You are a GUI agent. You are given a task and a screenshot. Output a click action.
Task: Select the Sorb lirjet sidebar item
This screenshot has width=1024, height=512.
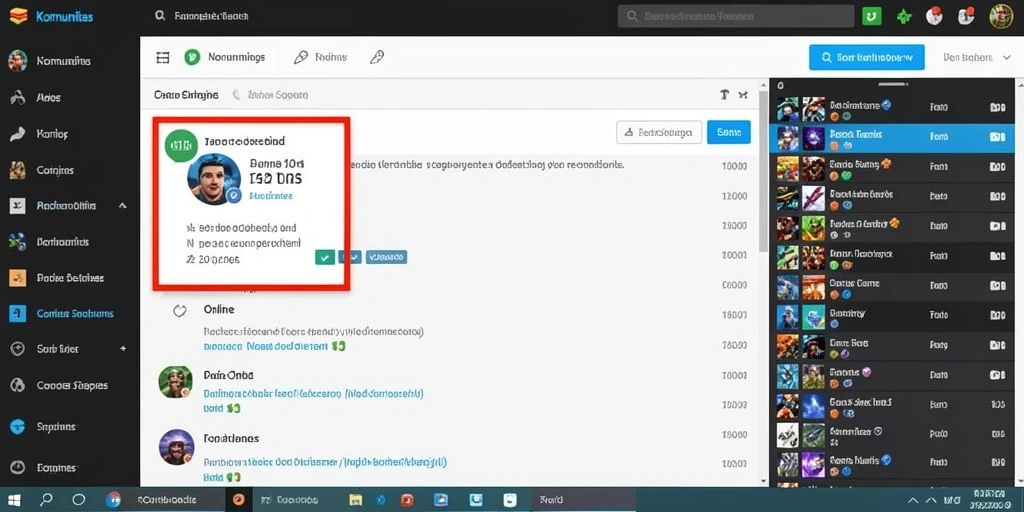[x=69, y=349]
